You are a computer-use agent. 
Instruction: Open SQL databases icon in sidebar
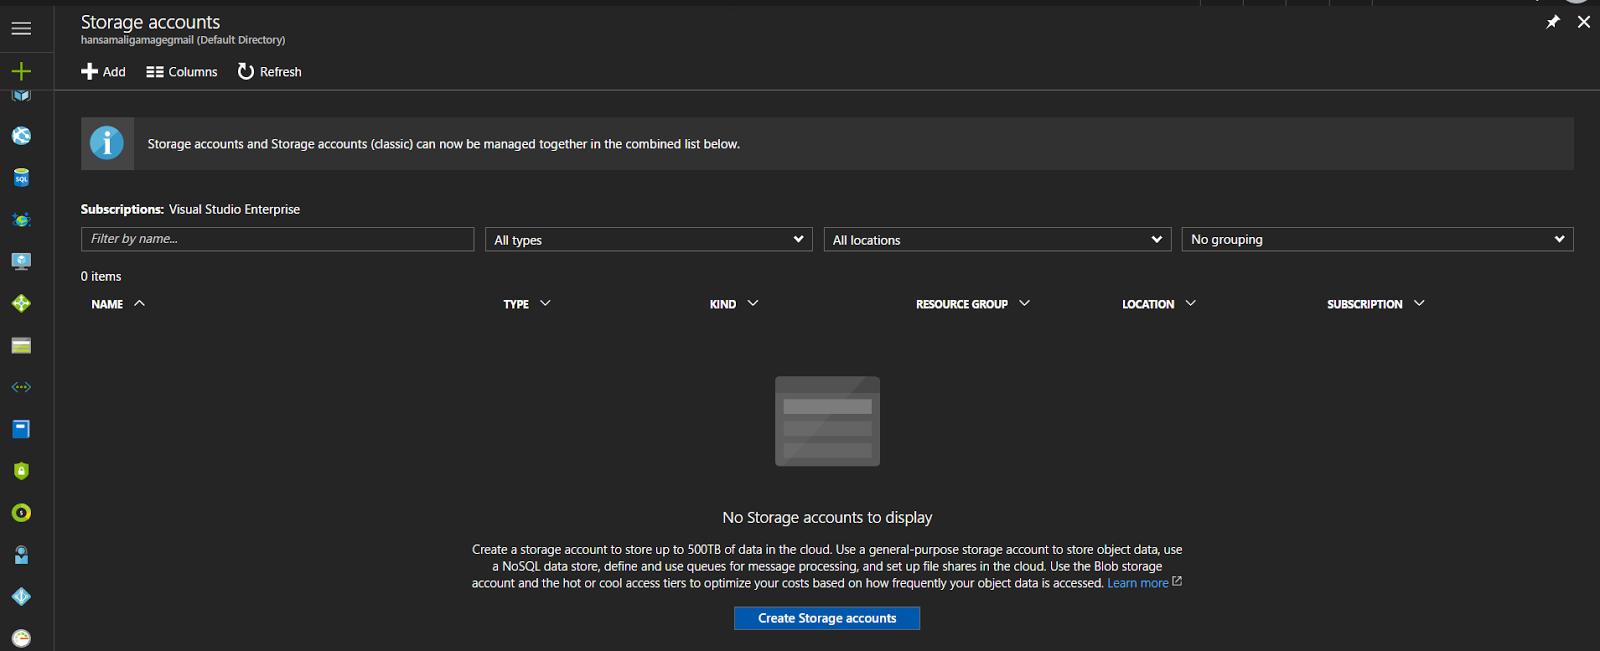(21, 178)
